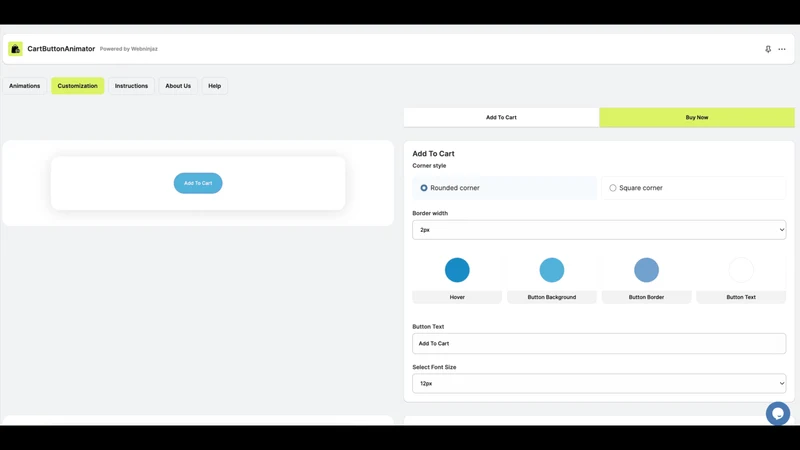The image size is (800, 450).
Task: Go to the About Us tab
Action: click(178, 86)
